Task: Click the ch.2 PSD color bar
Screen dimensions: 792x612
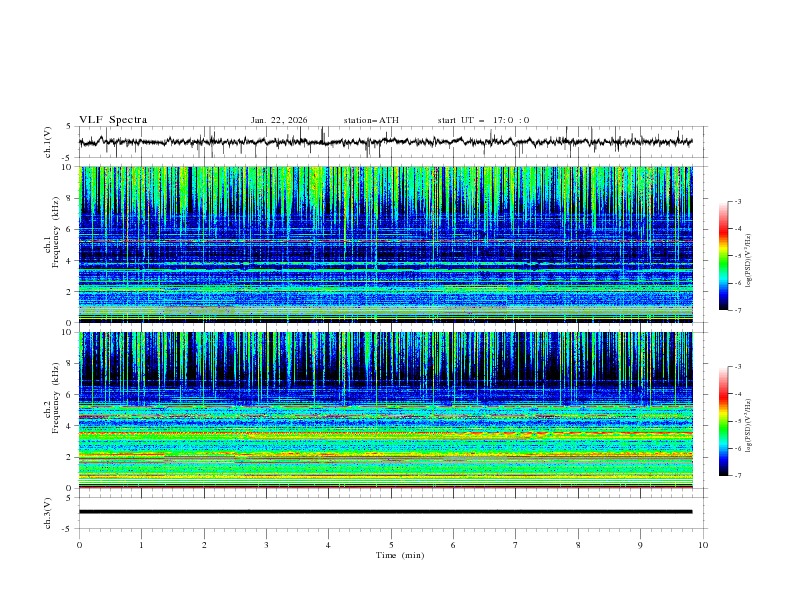Action: (723, 421)
